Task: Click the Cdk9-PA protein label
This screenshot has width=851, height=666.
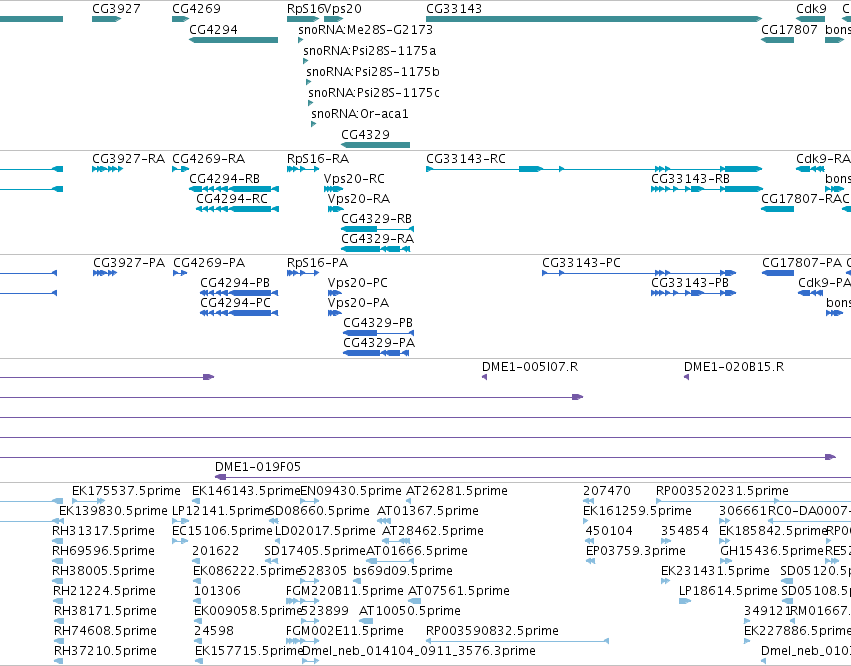Action: 824,283
